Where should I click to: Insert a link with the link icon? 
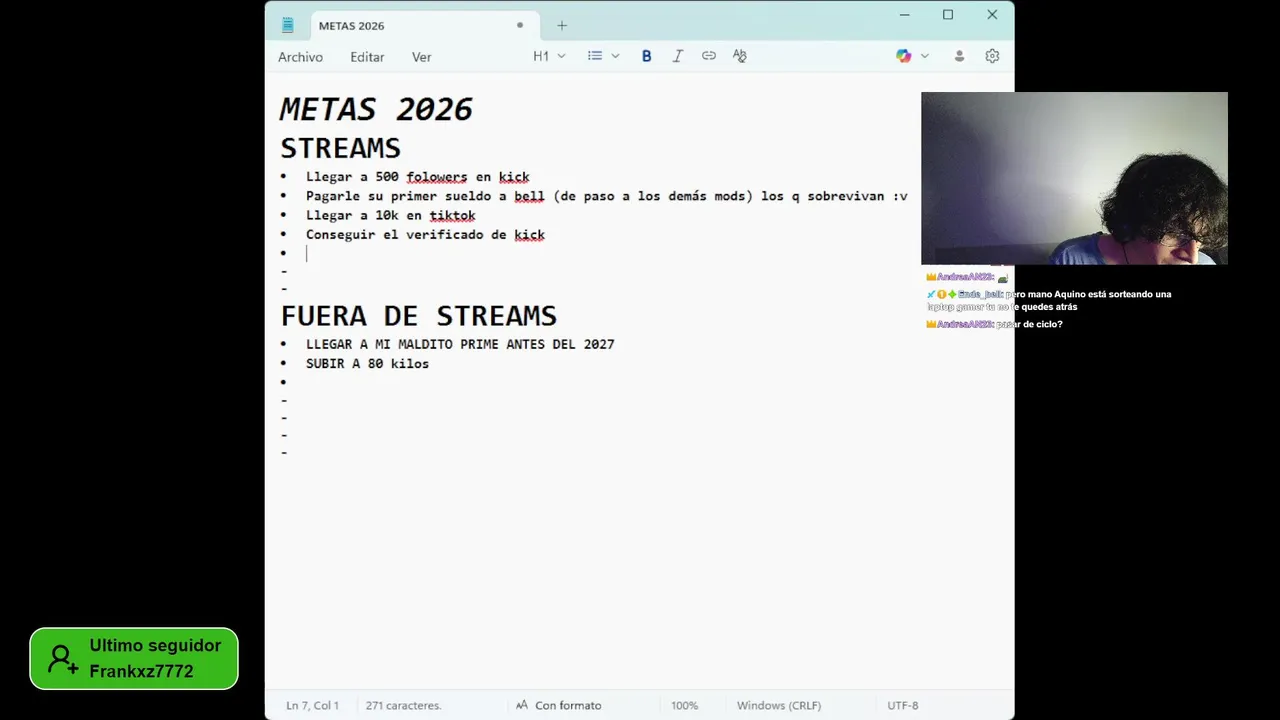click(x=709, y=56)
